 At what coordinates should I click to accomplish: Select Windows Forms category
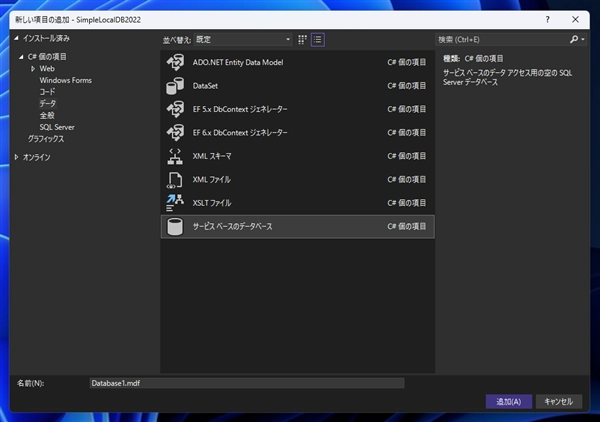coord(65,80)
